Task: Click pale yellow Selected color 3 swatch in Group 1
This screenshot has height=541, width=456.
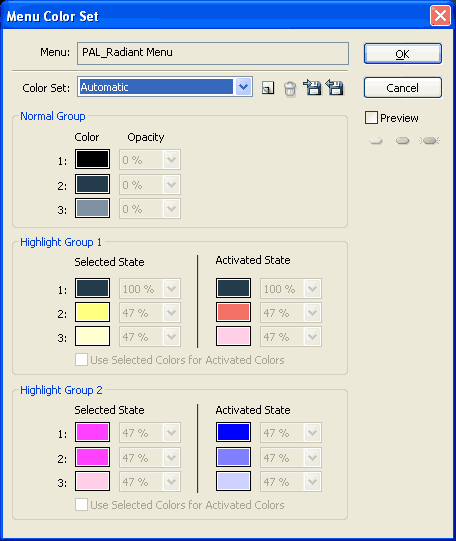Action: point(92,336)
